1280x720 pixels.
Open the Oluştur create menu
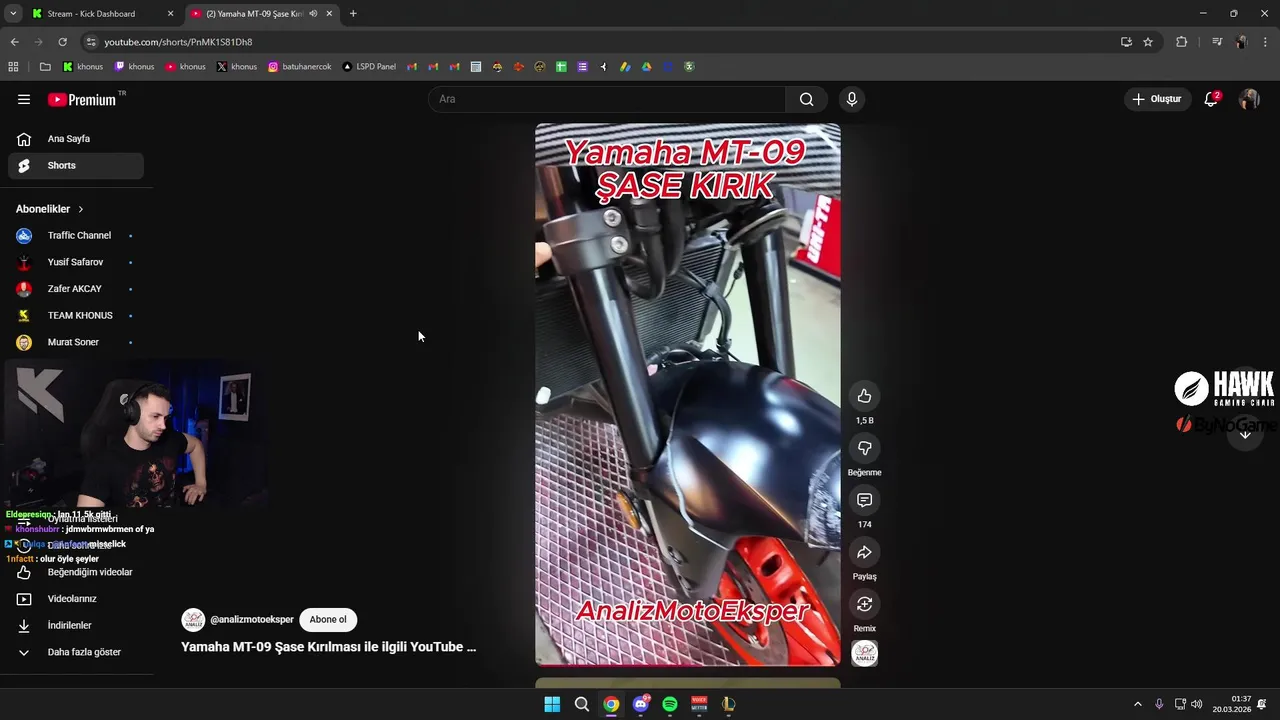pyautogui.click(x=1156, y=99)
